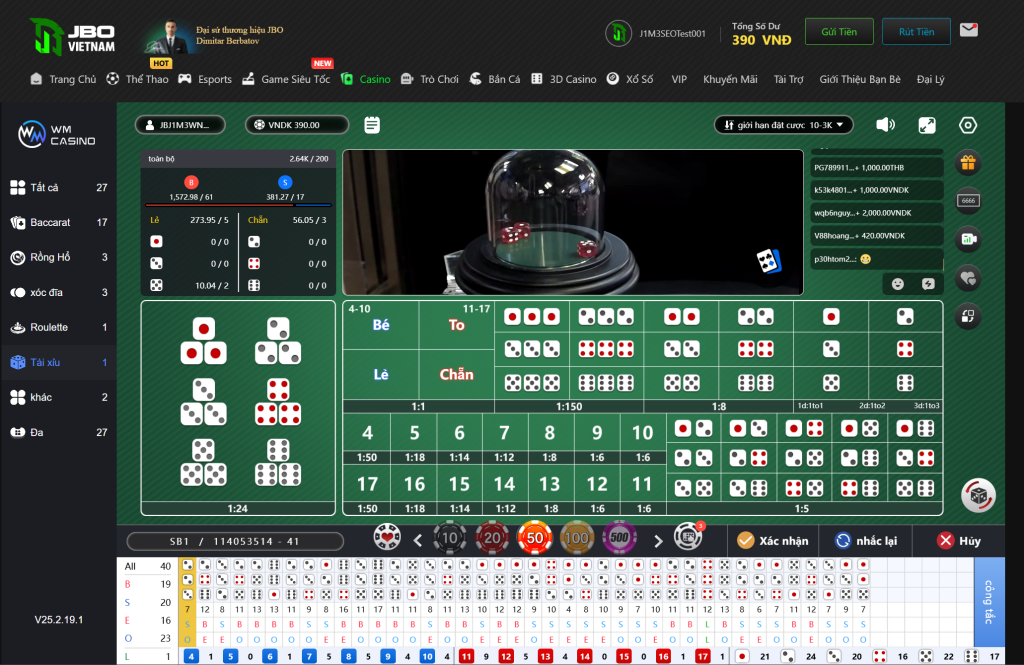The width and height of the screenshot is (1024, 665).
Task: Show previous chips with left arrow
Action: coord(418,540)
